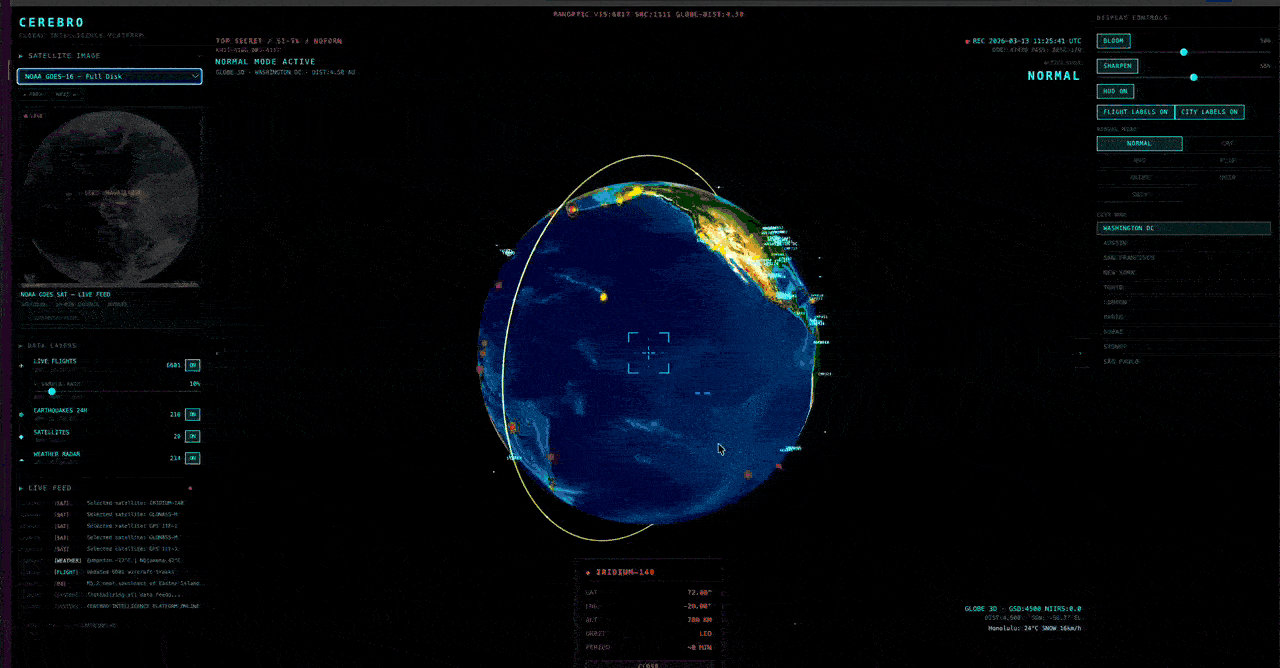Click the red recording indicator in Live Feed
Image resolution: width=1280 pixels, height=668 pixels.
pos(190,488)
